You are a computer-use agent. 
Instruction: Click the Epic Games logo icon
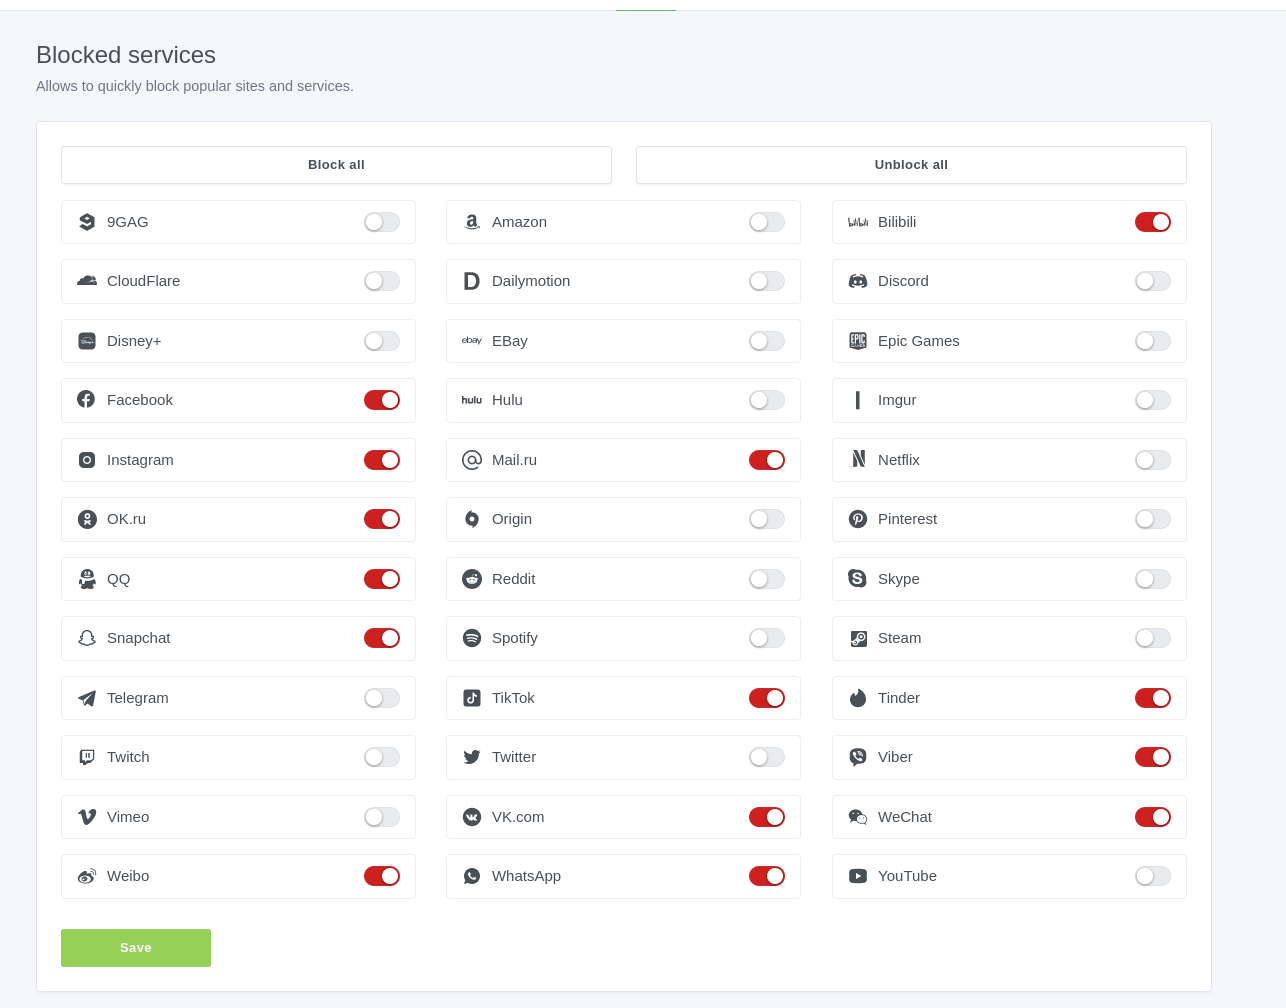click(858, 341)
